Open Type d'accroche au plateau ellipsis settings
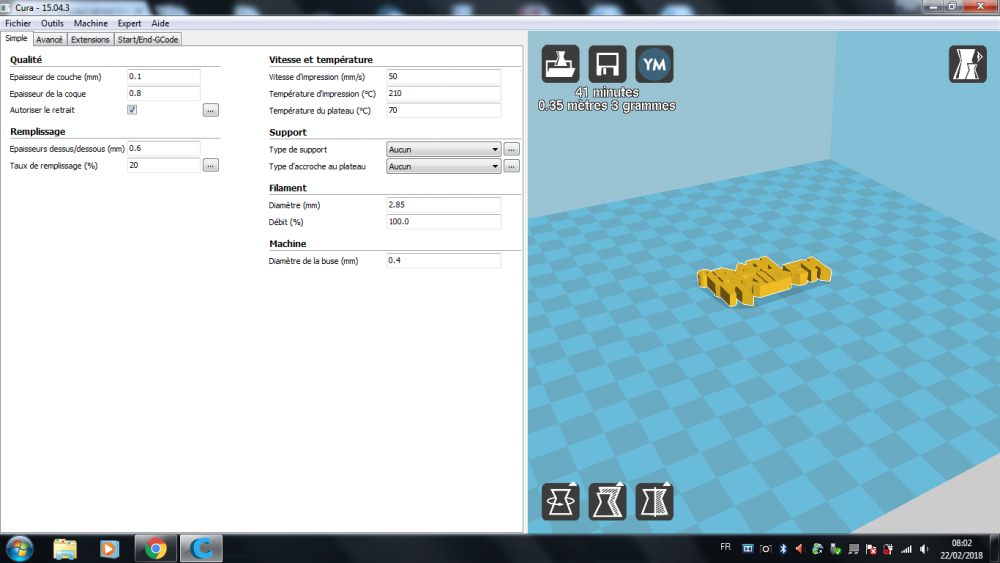Screen dimensions: 1000x563 click(511, 166)
